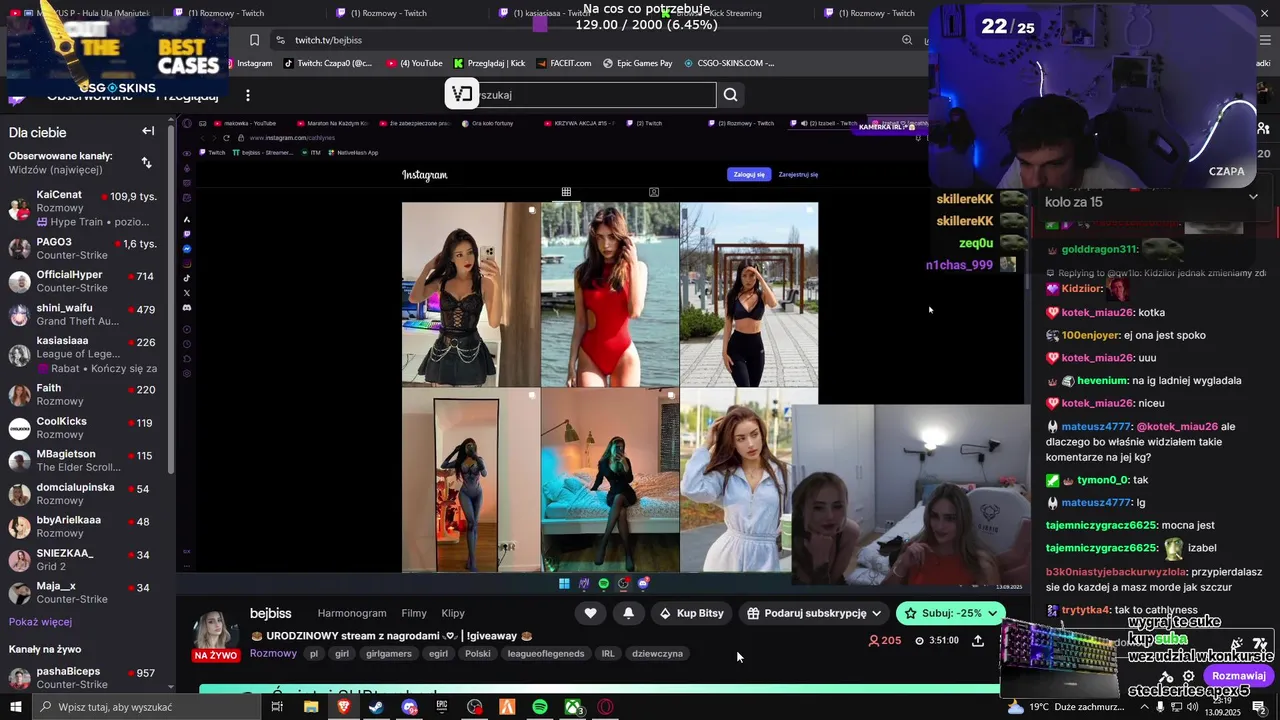Click the dziewczyna tag
The height and width of the screenshot is (720, 1280).
pos(657,654)
